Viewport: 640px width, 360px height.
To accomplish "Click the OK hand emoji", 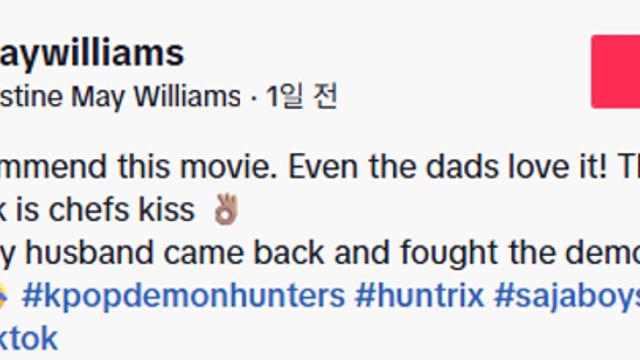I will click(x=227, y=210).
